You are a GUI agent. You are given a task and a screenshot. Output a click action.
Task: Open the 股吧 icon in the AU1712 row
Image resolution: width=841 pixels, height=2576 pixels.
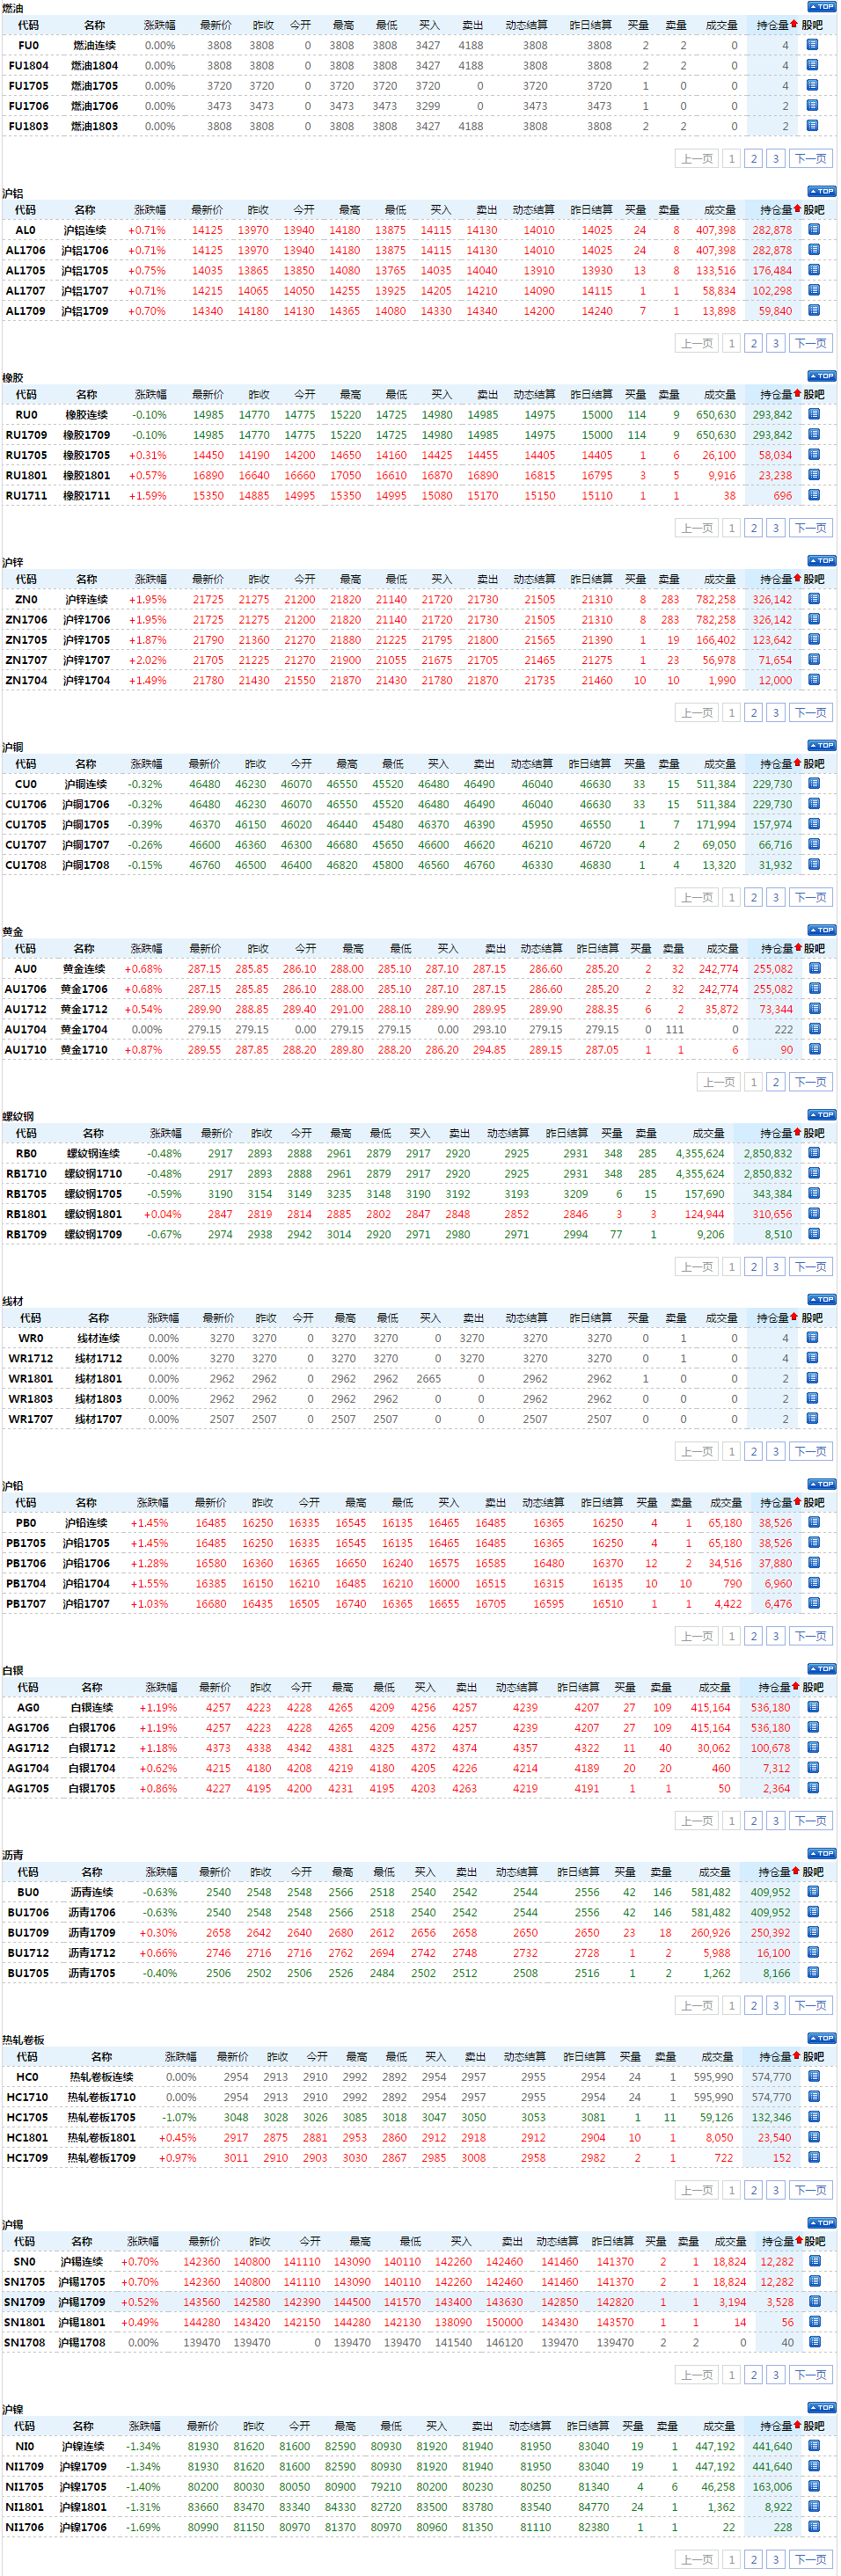pyautogui.click(x=815, y=1008)
